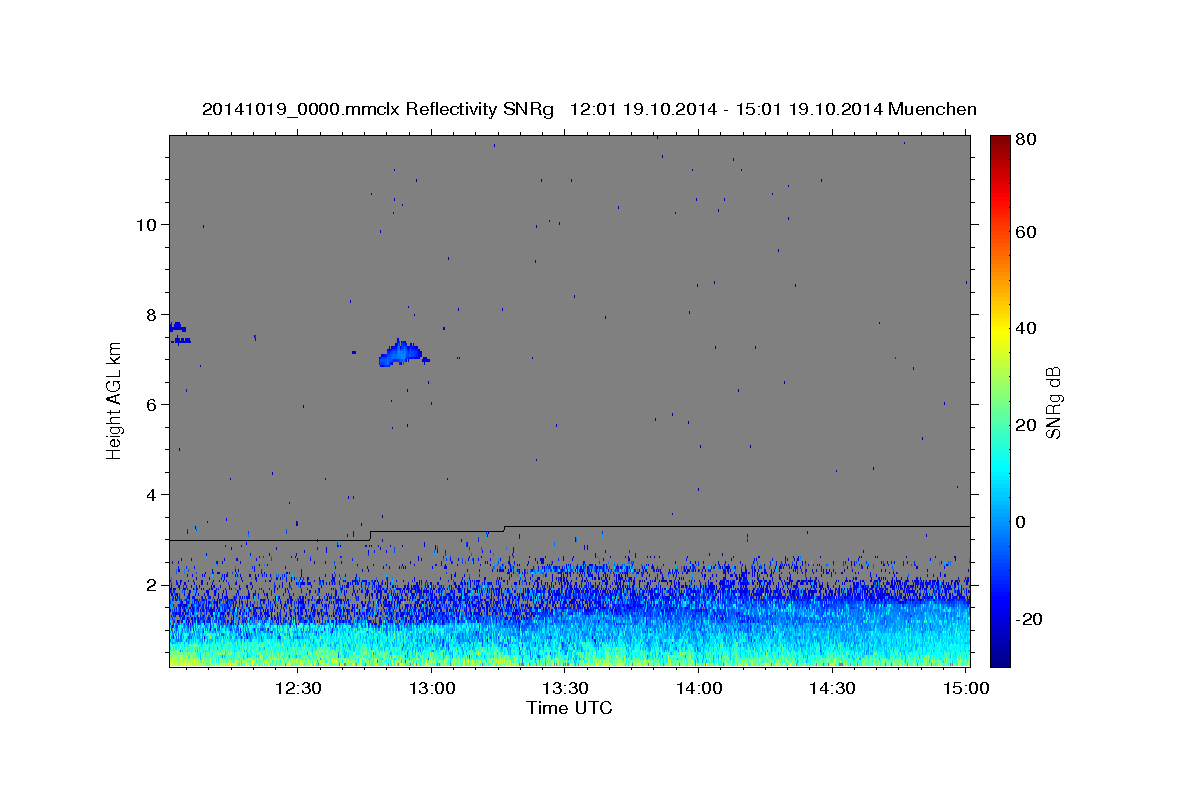Image resolution: width=1200 pixels, height=800 pixels.
Task: Click the plot title text '20141019_0000.mmclx Reflectivity SNRg'
Action: [378, 109]
